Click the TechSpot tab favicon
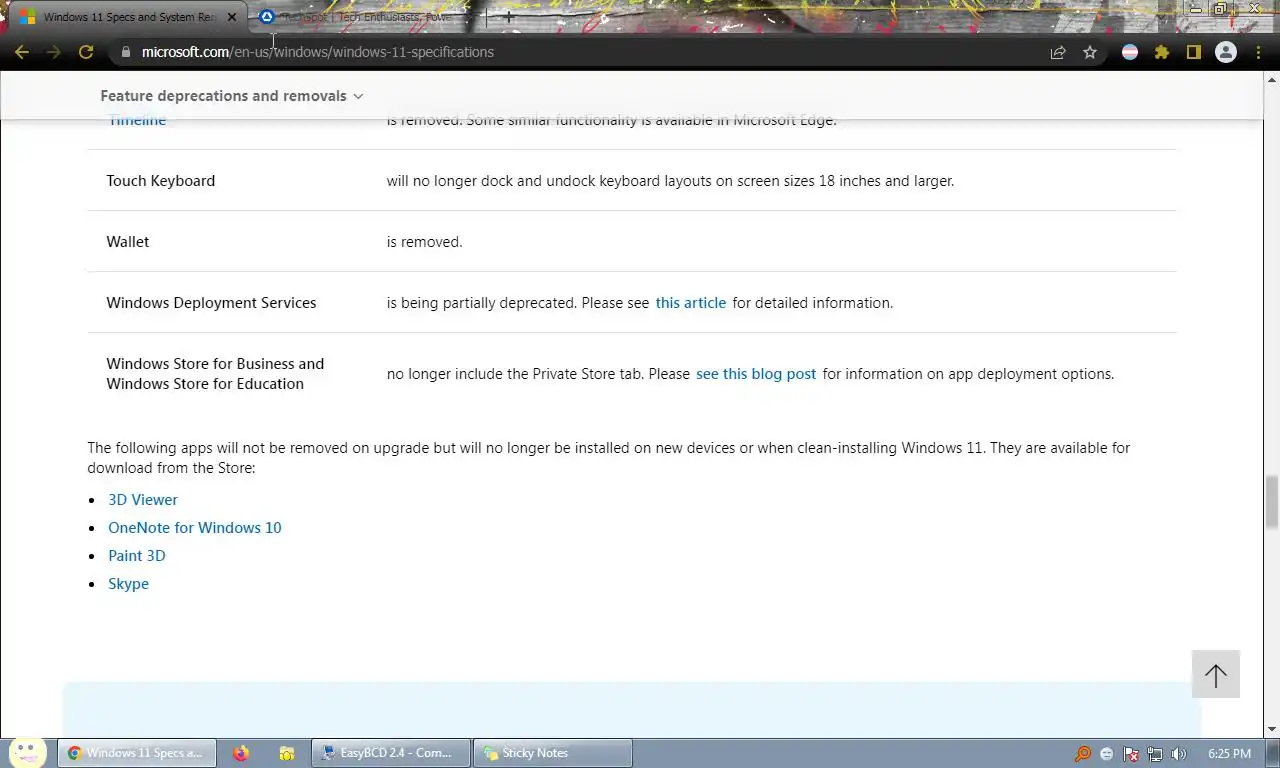1280x768 pixels. coord(267,17)
